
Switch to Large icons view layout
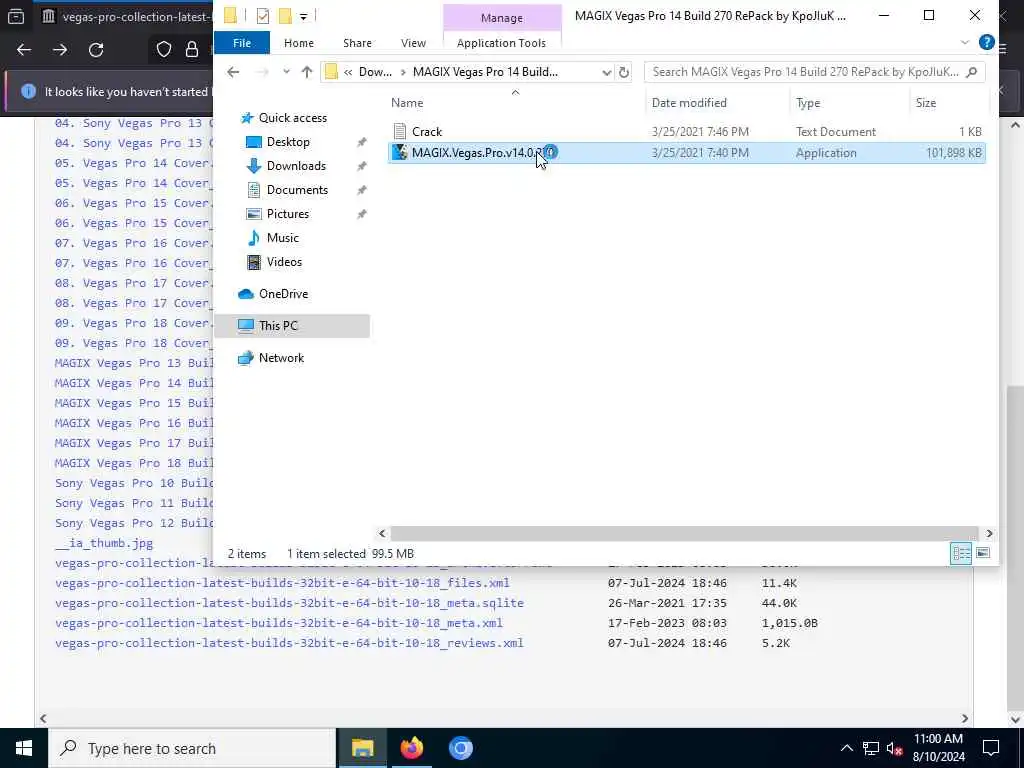pos(983,554)
